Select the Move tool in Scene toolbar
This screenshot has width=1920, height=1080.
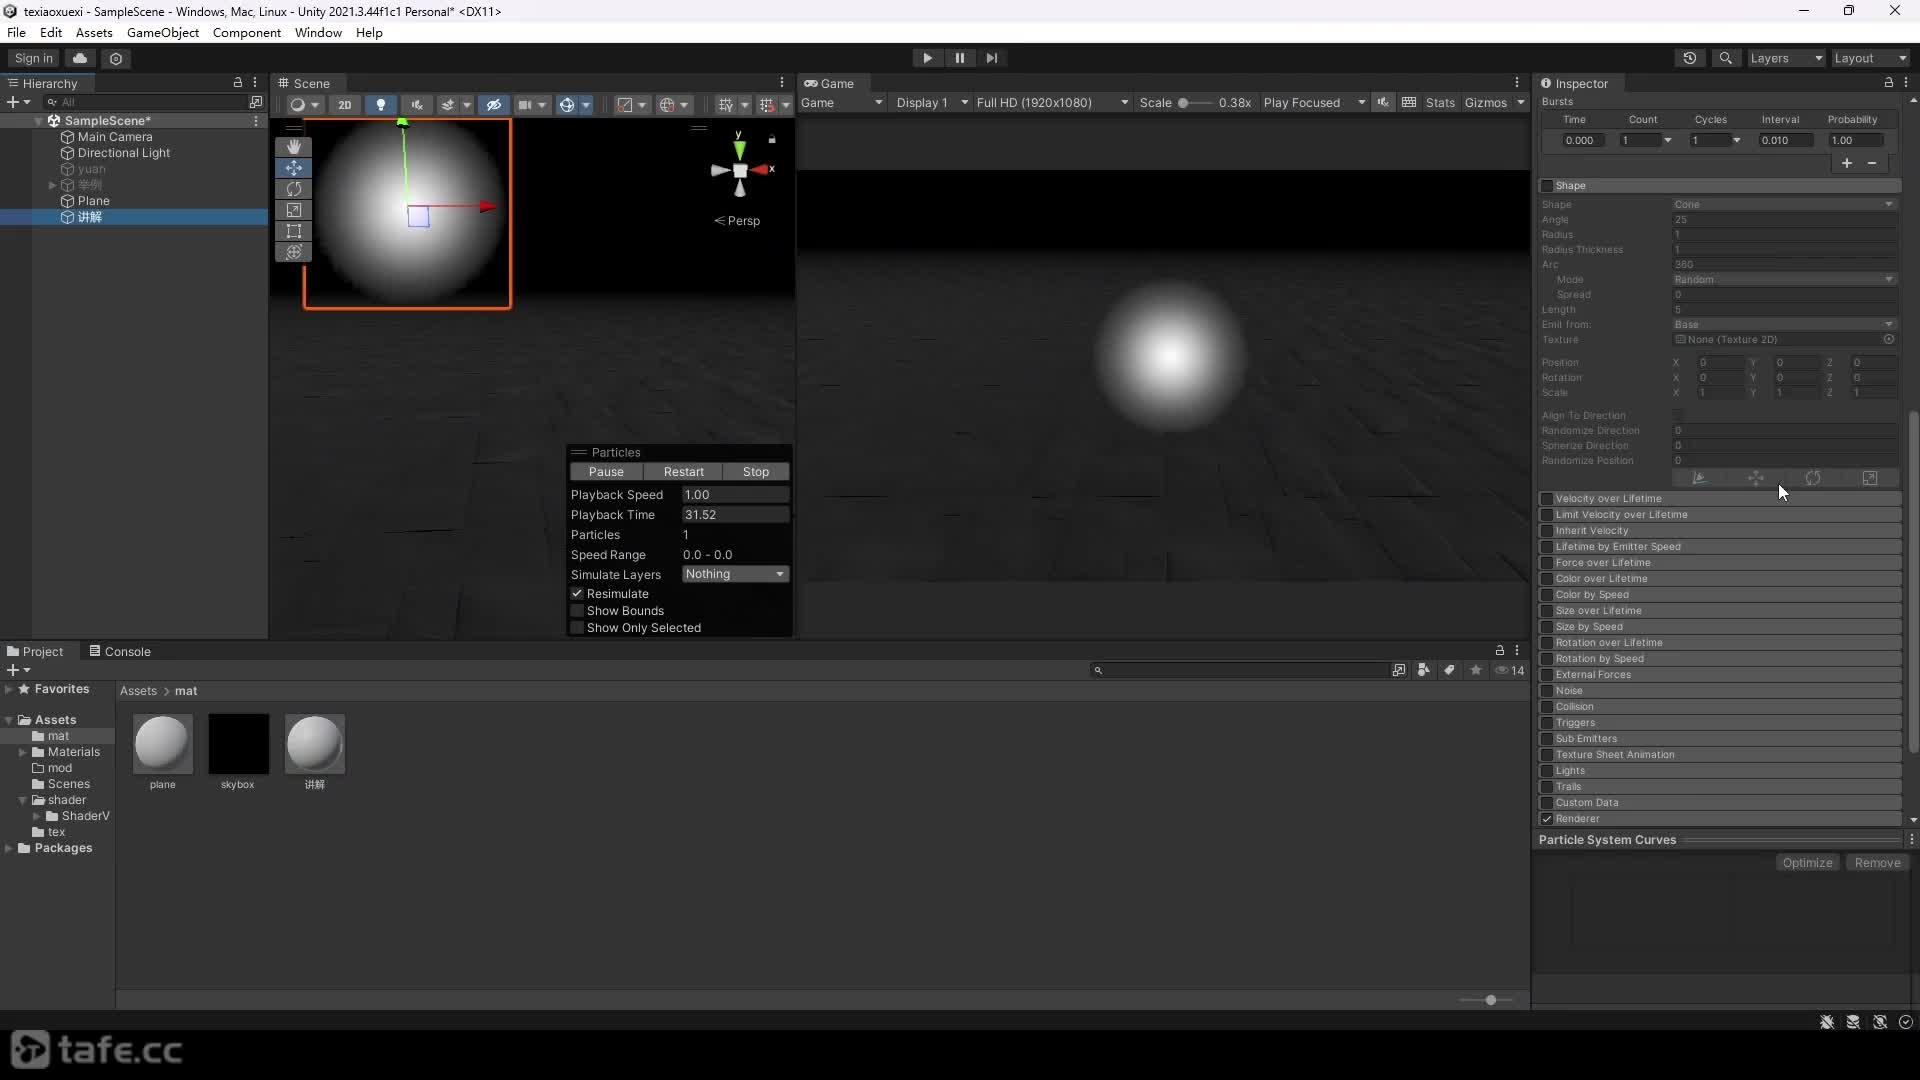[x=293, y=168]
